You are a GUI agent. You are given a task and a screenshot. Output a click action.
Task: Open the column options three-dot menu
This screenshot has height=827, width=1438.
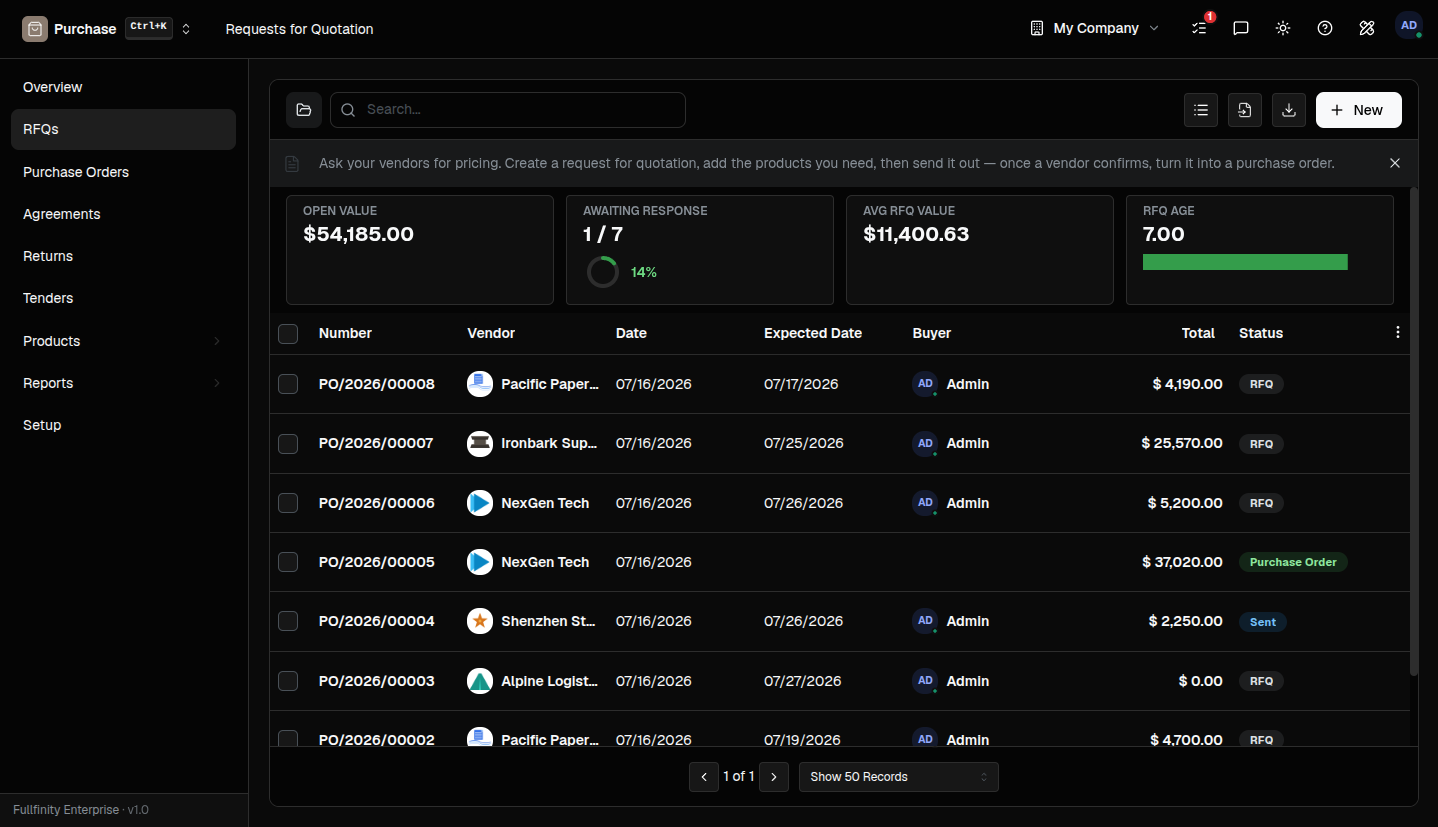[x=1398, y=333]
